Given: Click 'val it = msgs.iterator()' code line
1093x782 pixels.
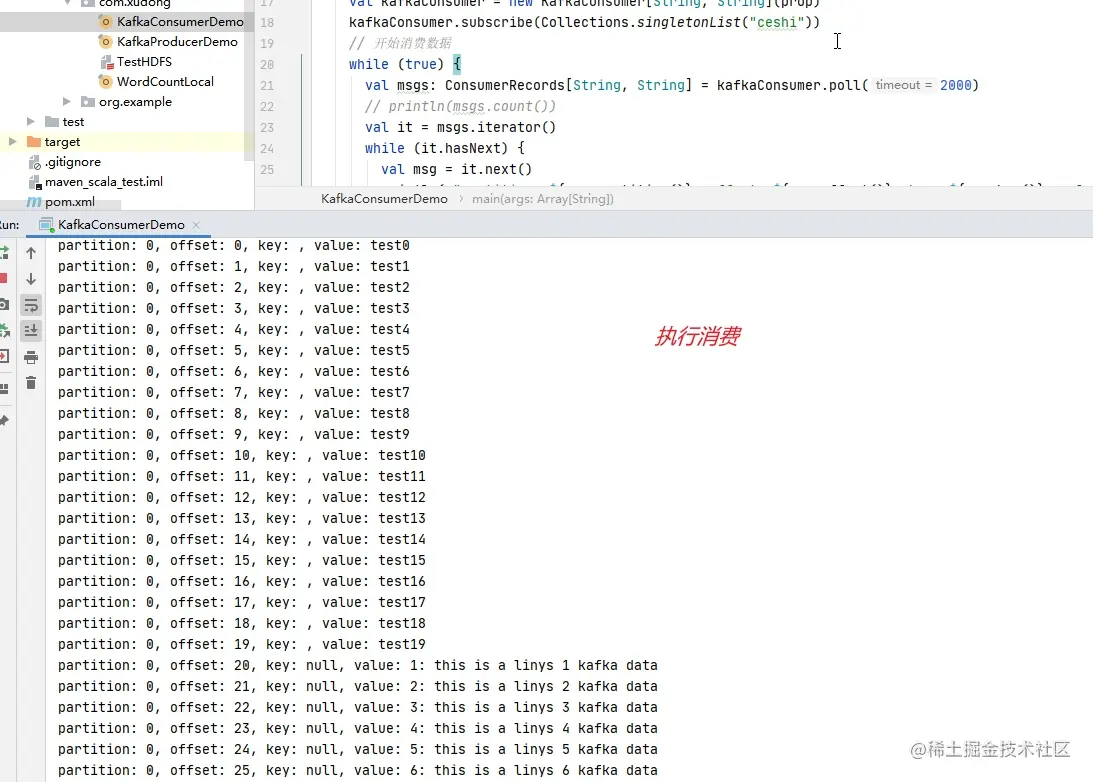Looking at the screenshot, I should point(460,128).
